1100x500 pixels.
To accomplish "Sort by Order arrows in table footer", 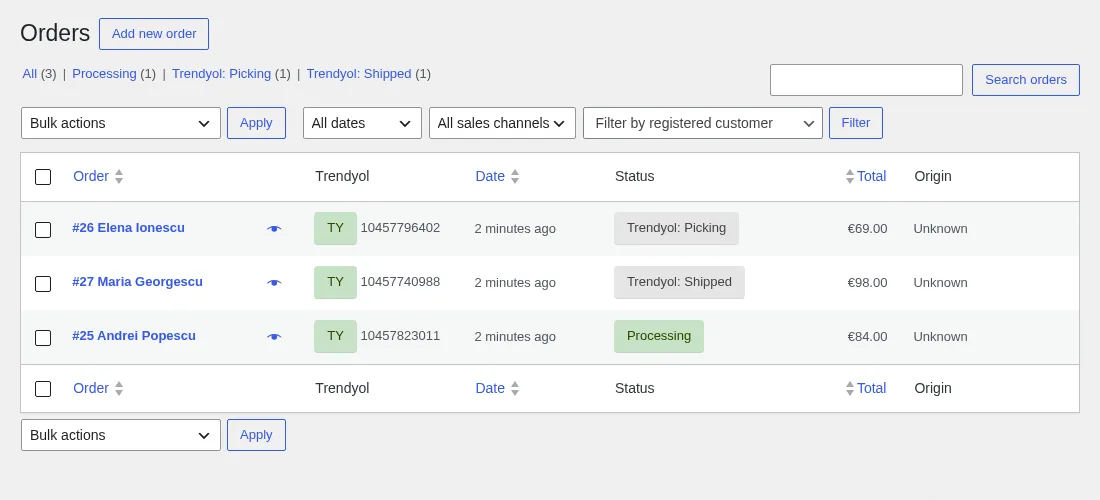I will point(119,388).
